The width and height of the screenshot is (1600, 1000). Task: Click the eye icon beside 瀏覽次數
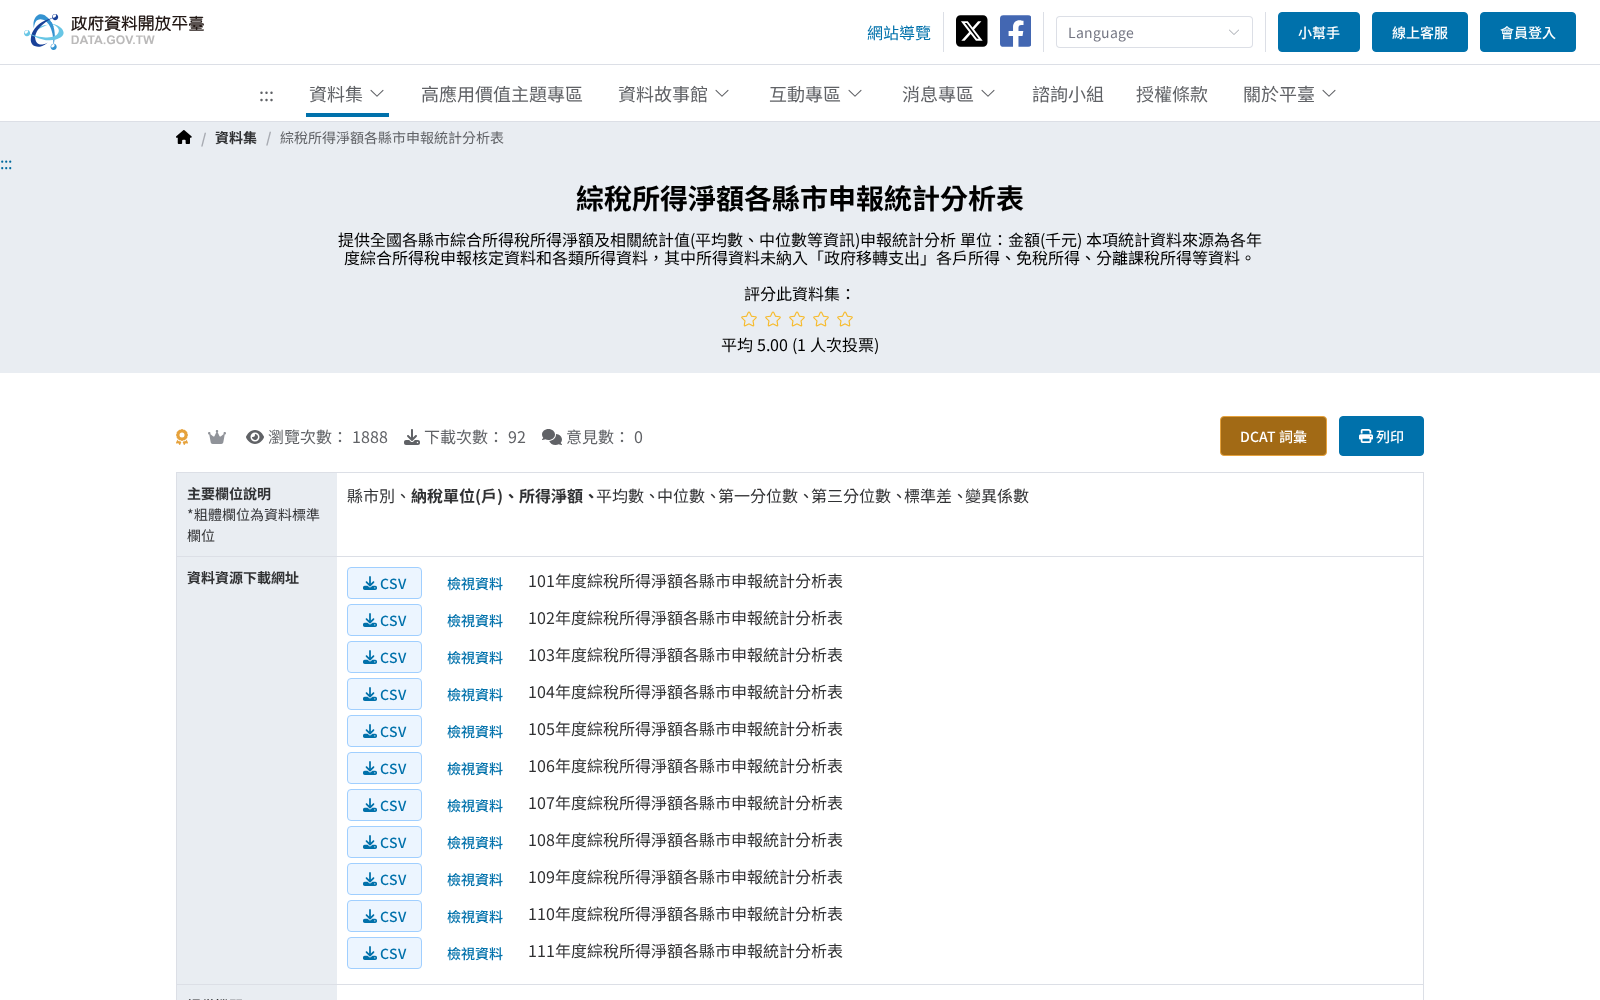tap(255, 437)
